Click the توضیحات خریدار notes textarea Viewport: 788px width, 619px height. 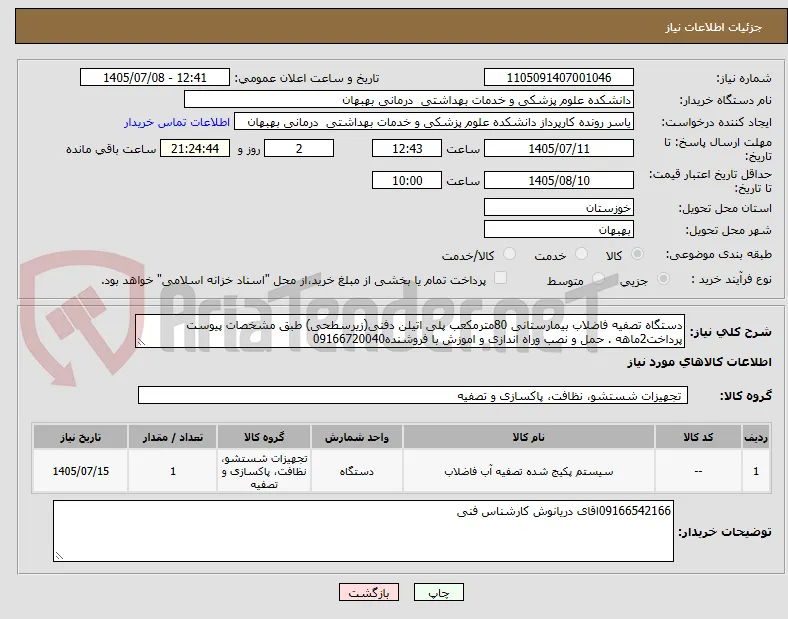click(x=363, y=531)
